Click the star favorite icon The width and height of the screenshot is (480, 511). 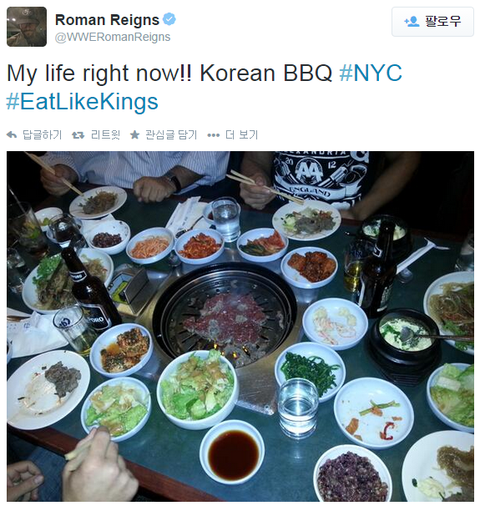pyautogui.click(x=135, y=135)
